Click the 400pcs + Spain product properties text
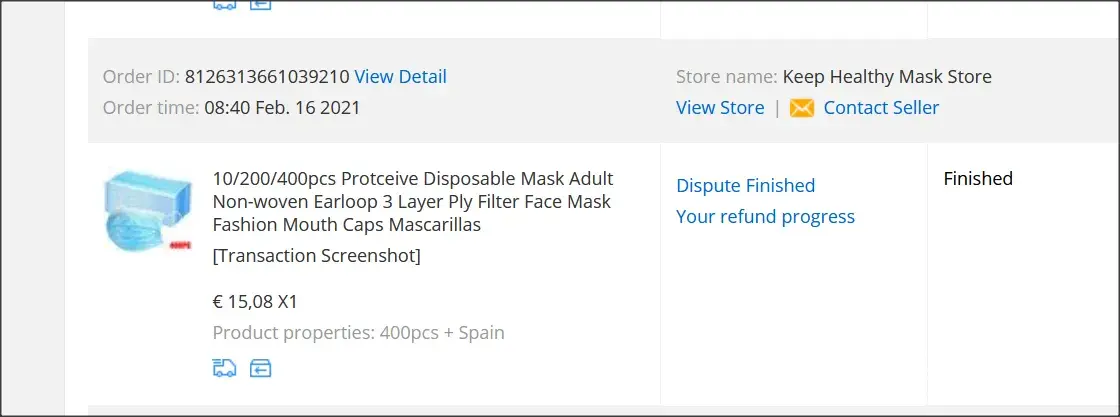The image size is (1120, 417). [x=442, y=333]
